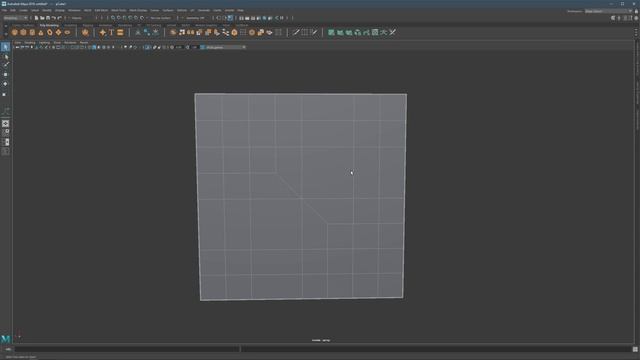Click the command line input field
640x360 pixels.
[127, 349]
